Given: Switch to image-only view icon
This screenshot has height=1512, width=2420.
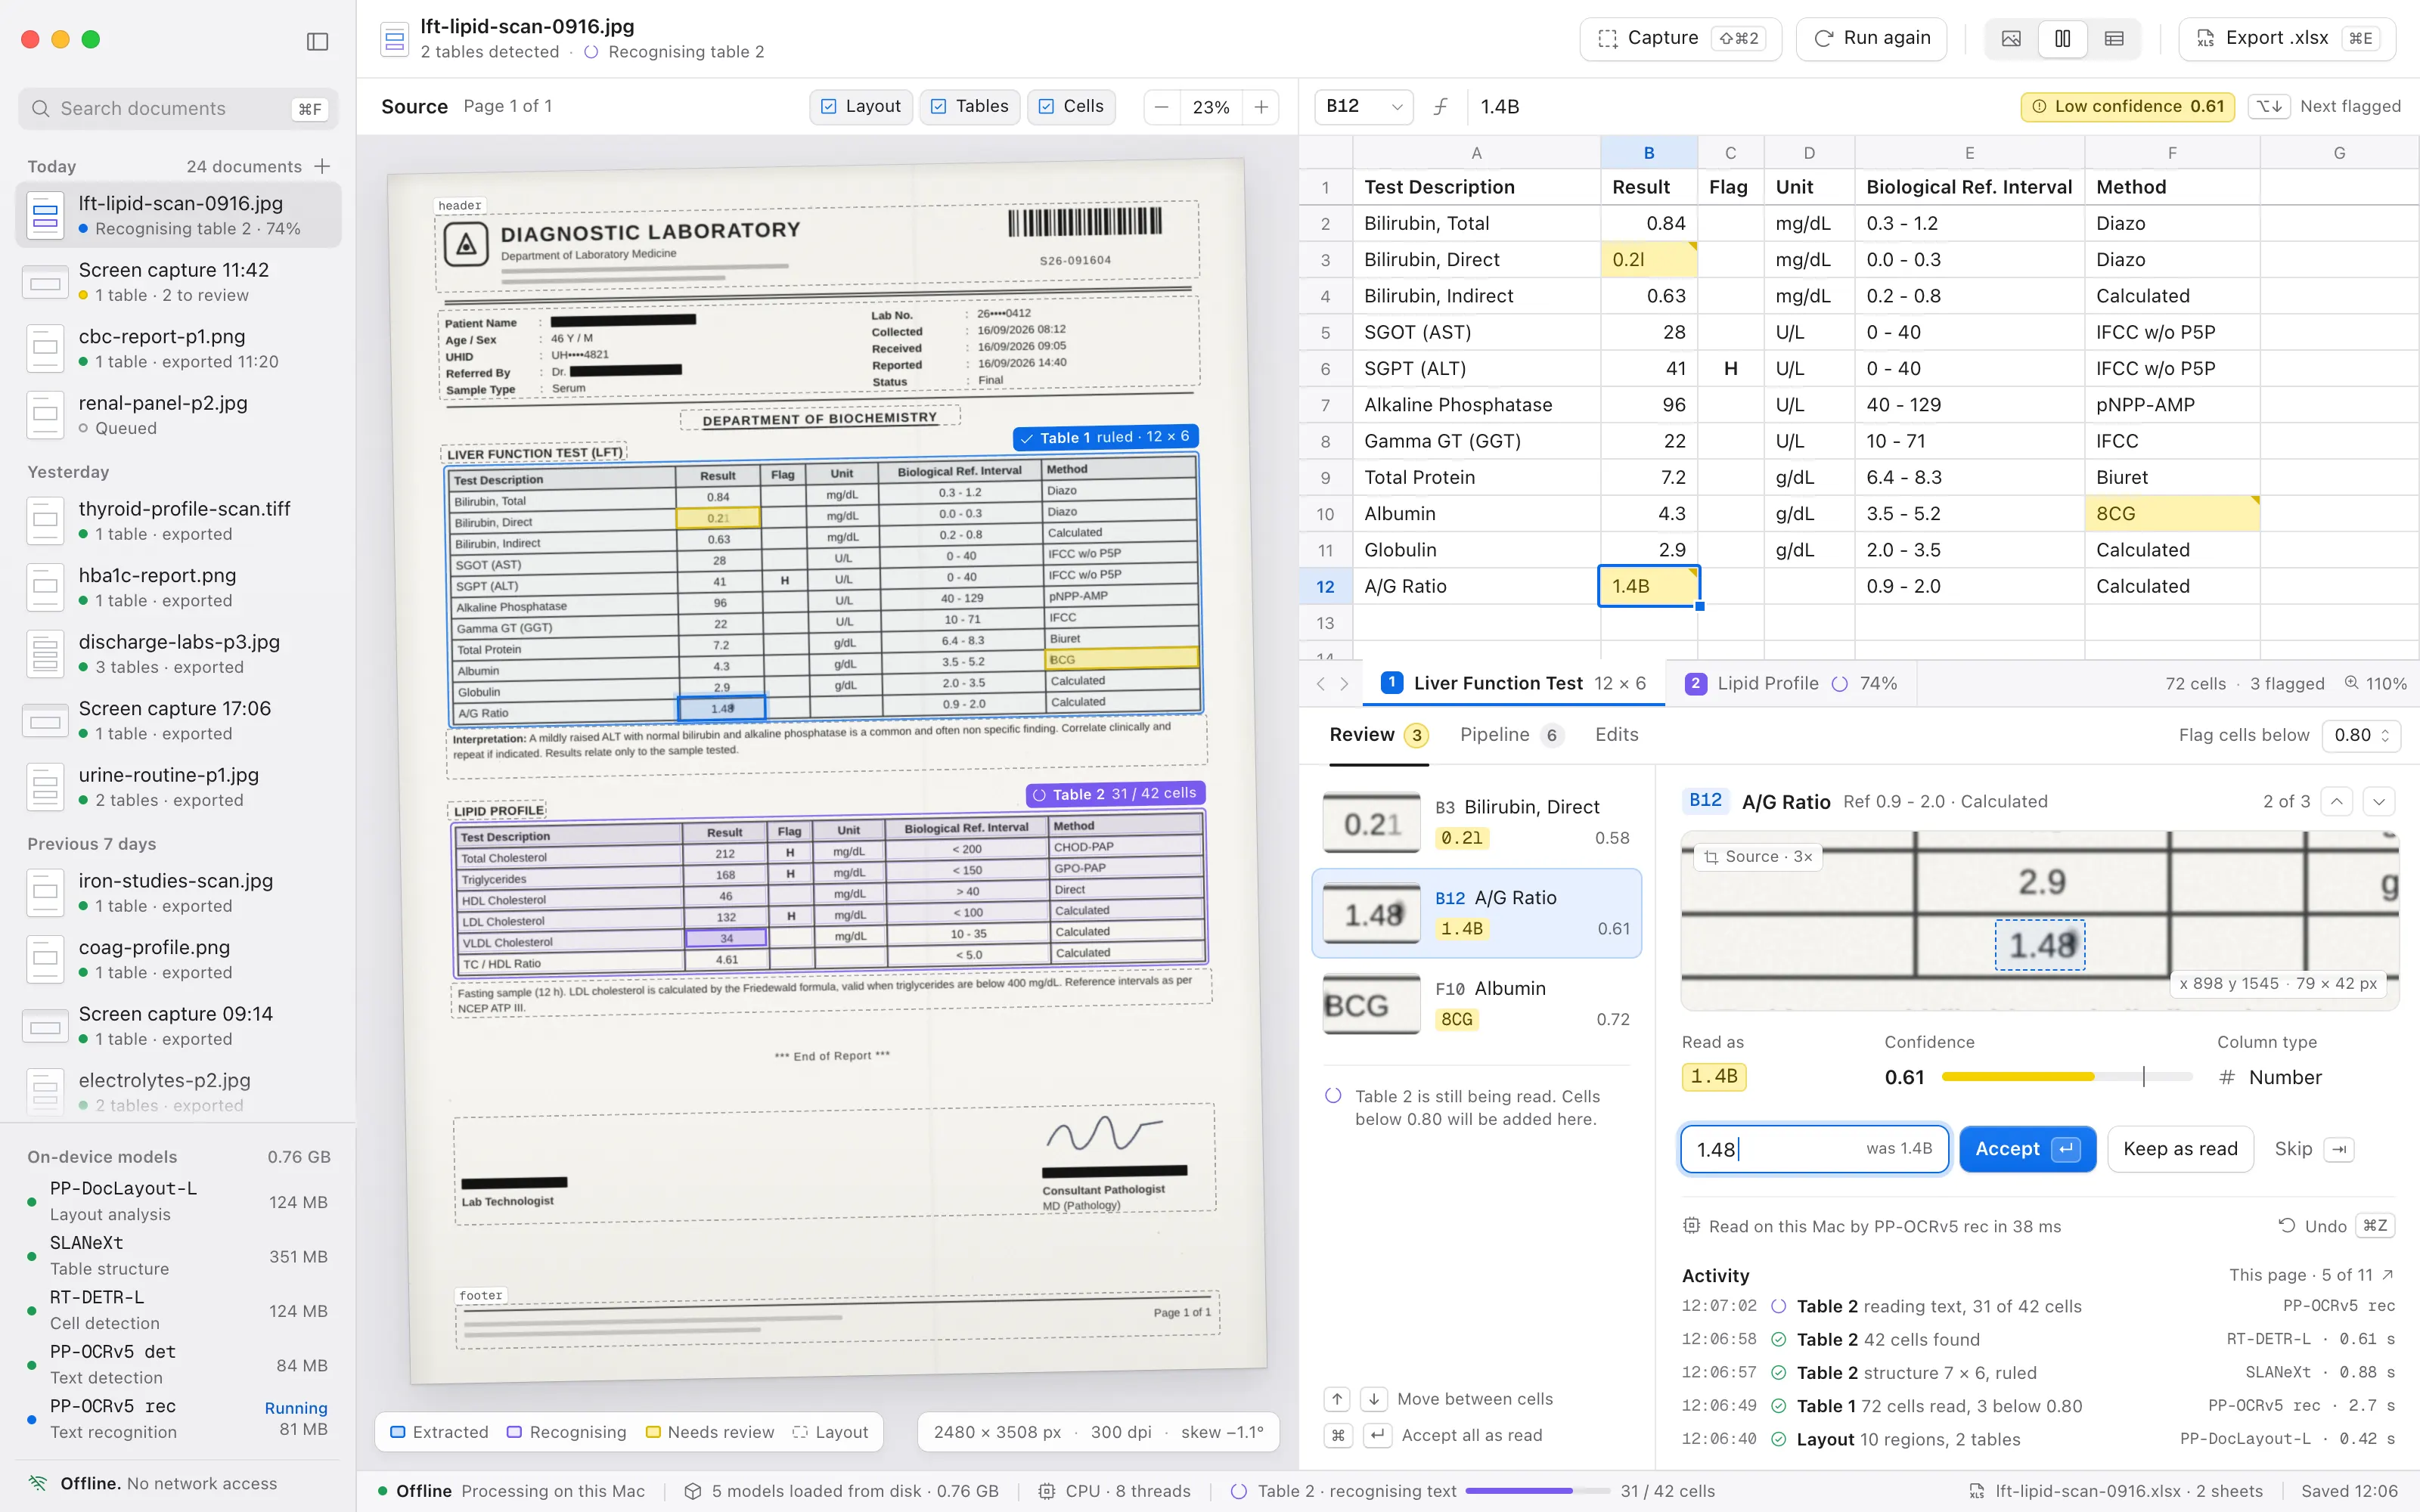Looking at the screenshot, I should point(2011,38).
